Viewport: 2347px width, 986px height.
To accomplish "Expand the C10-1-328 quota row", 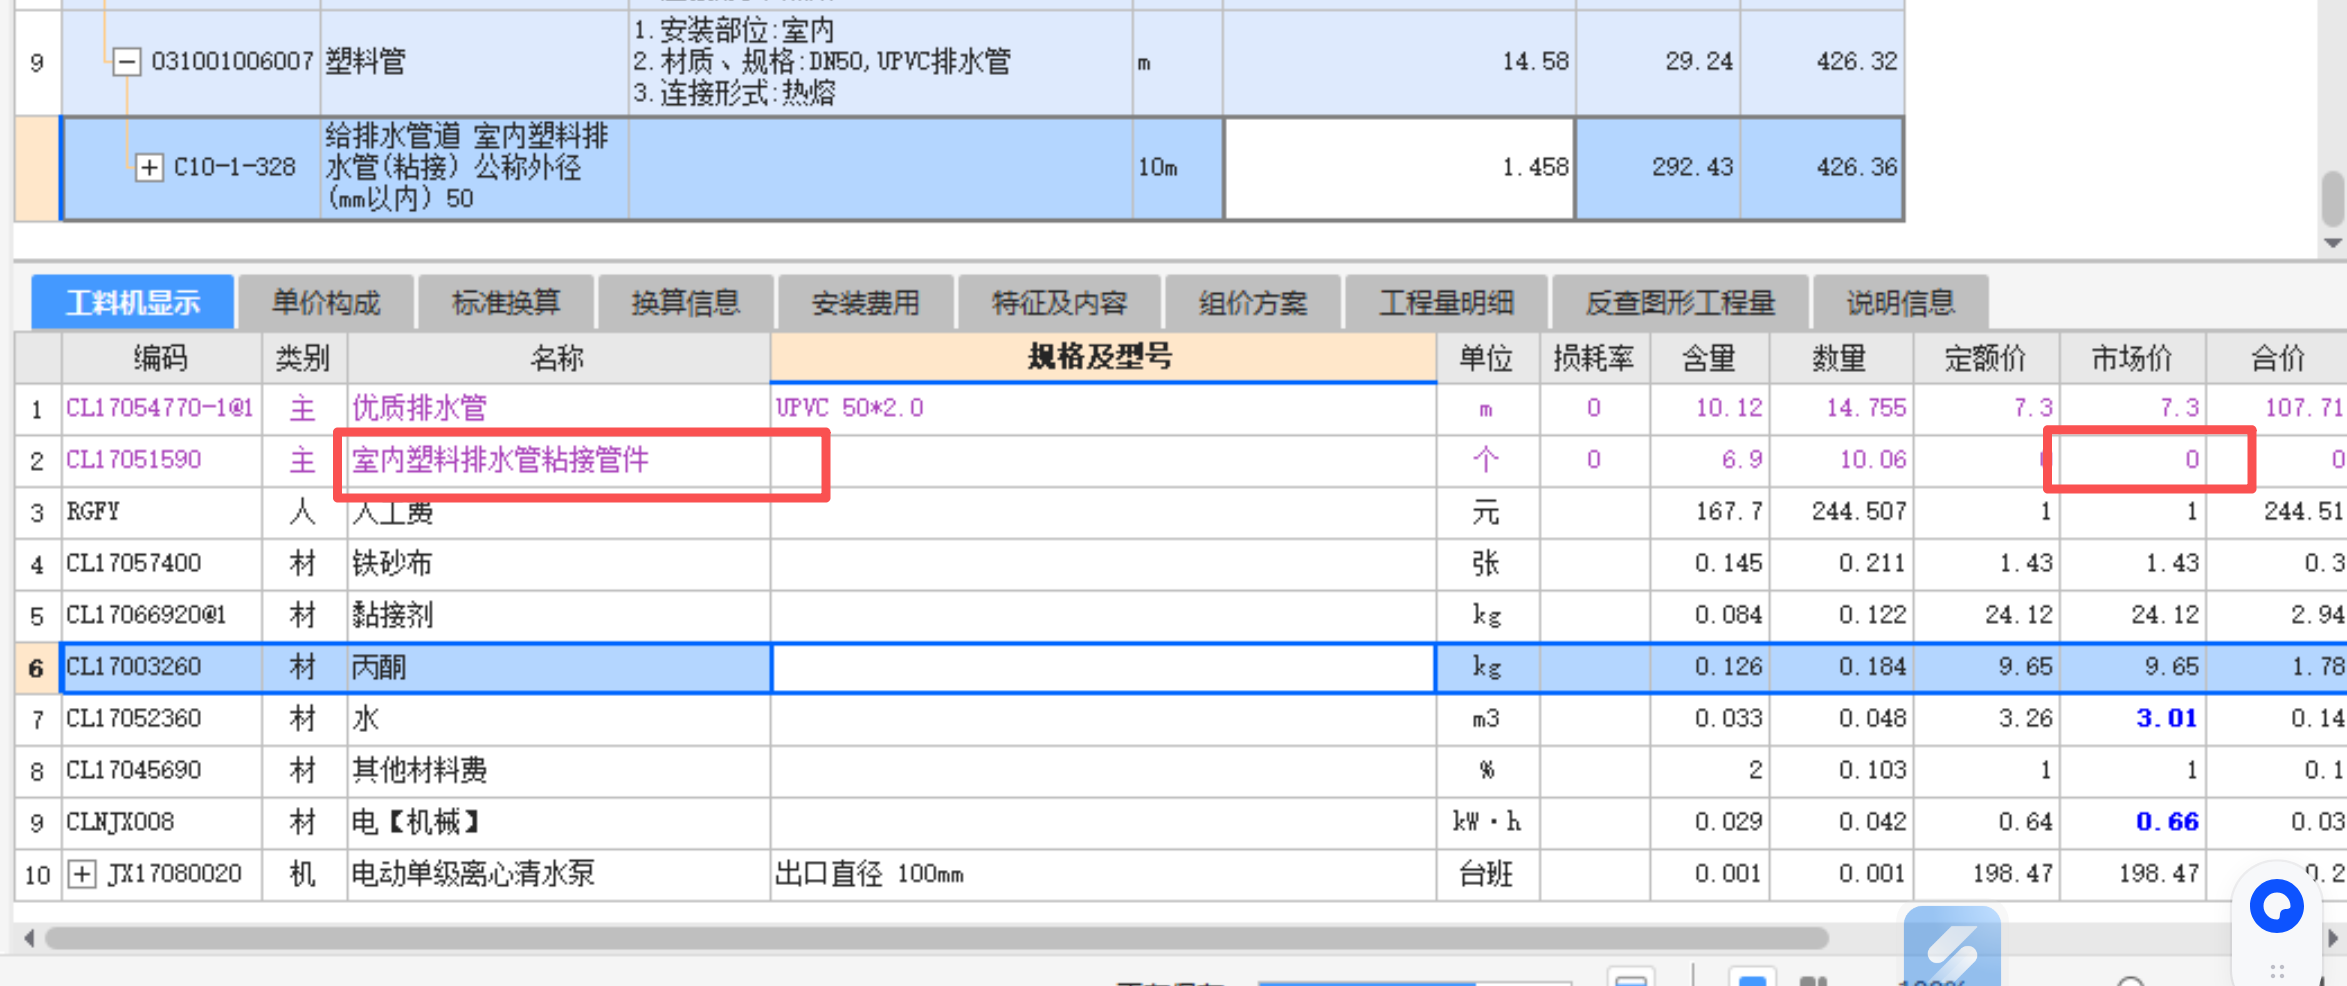I will (x=148, y=167).
